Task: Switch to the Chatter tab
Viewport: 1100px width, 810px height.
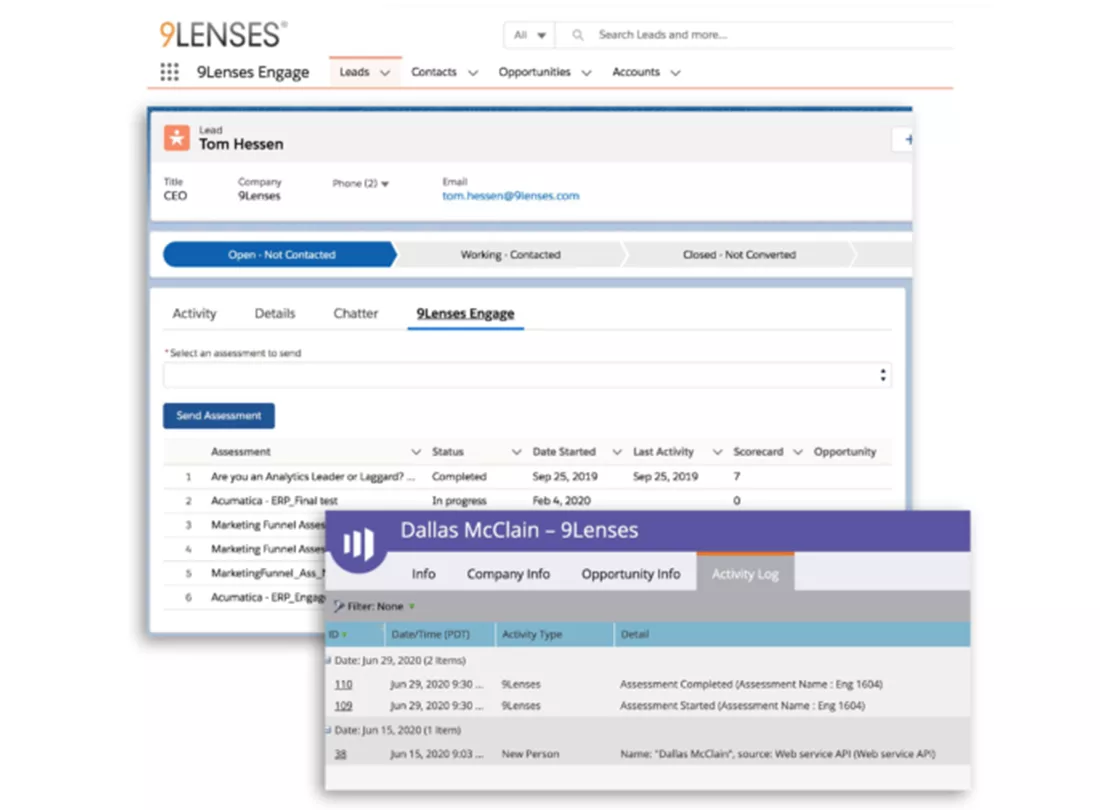Action: click(x=356, y=313)
